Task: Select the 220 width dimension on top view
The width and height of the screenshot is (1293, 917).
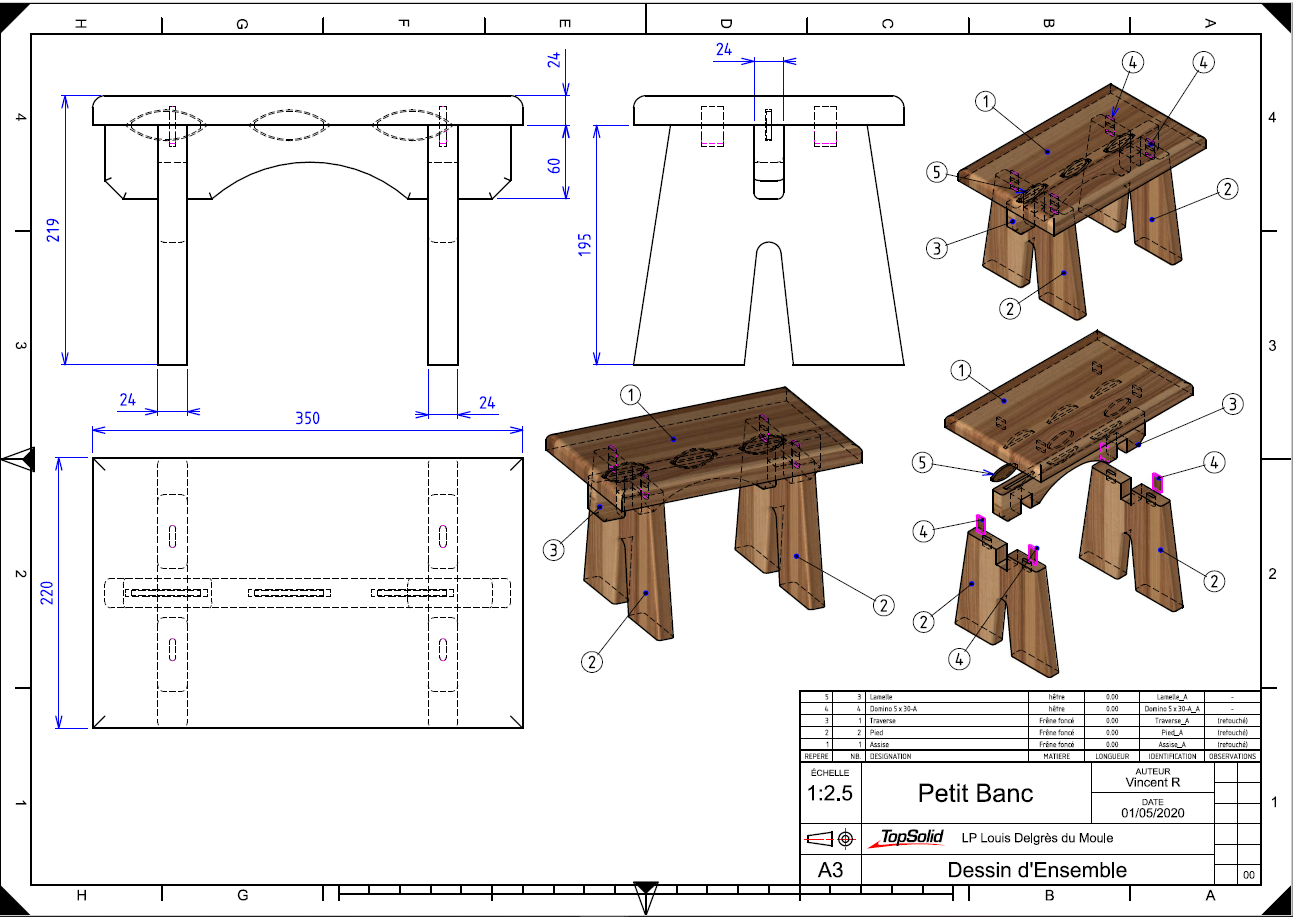Action: point(46,592)
